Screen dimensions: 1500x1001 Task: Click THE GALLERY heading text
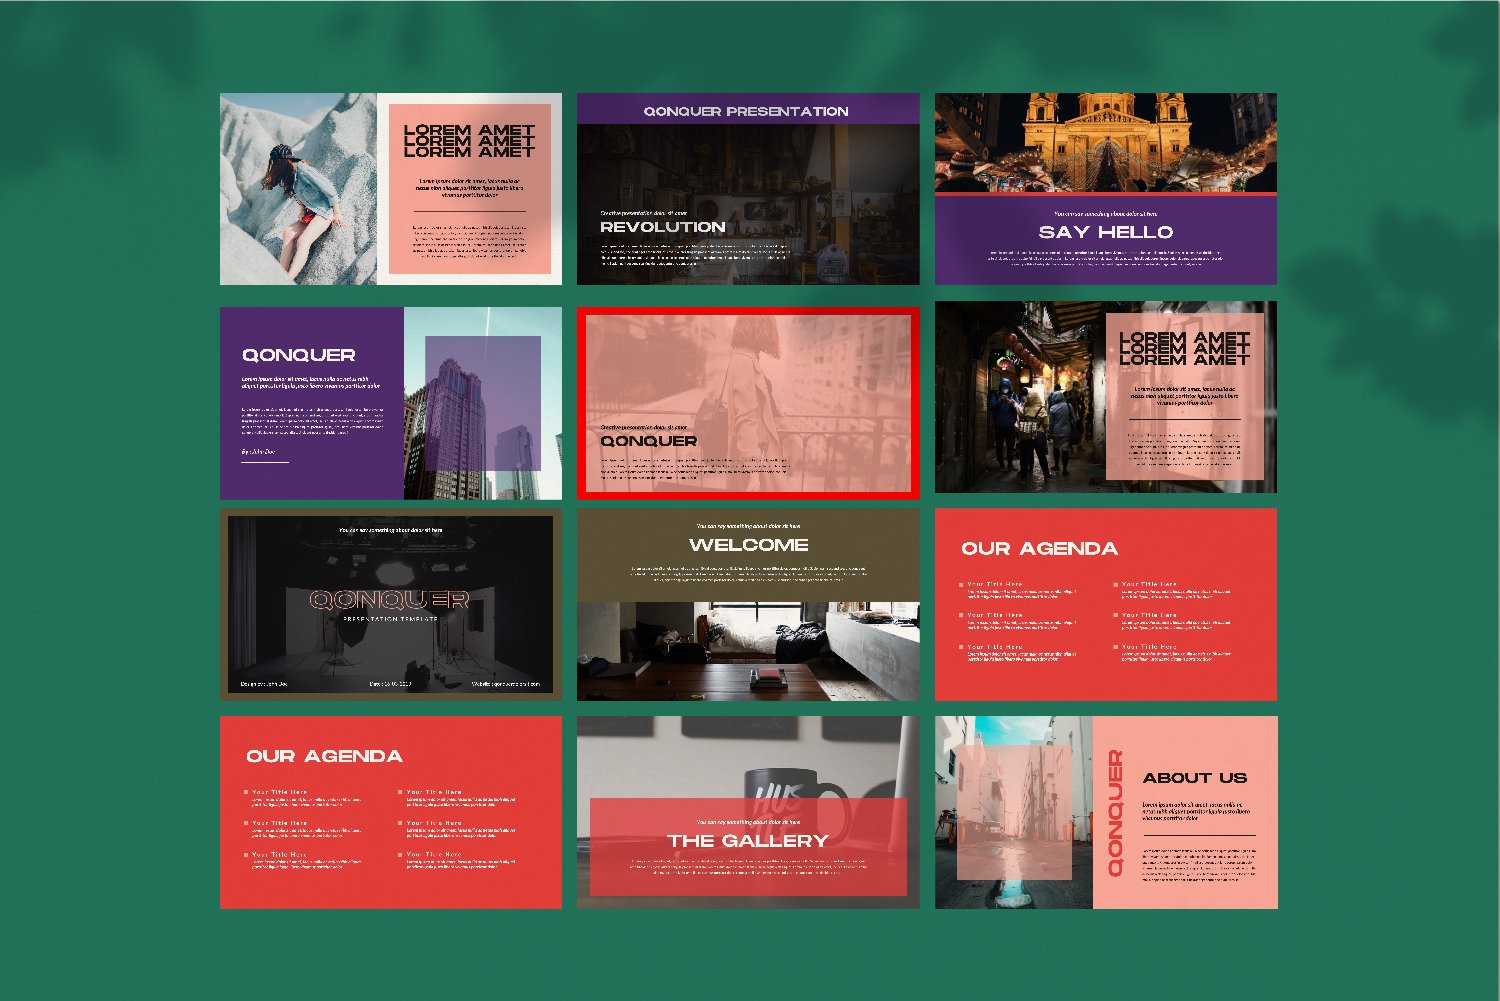(x=748, y=841)
